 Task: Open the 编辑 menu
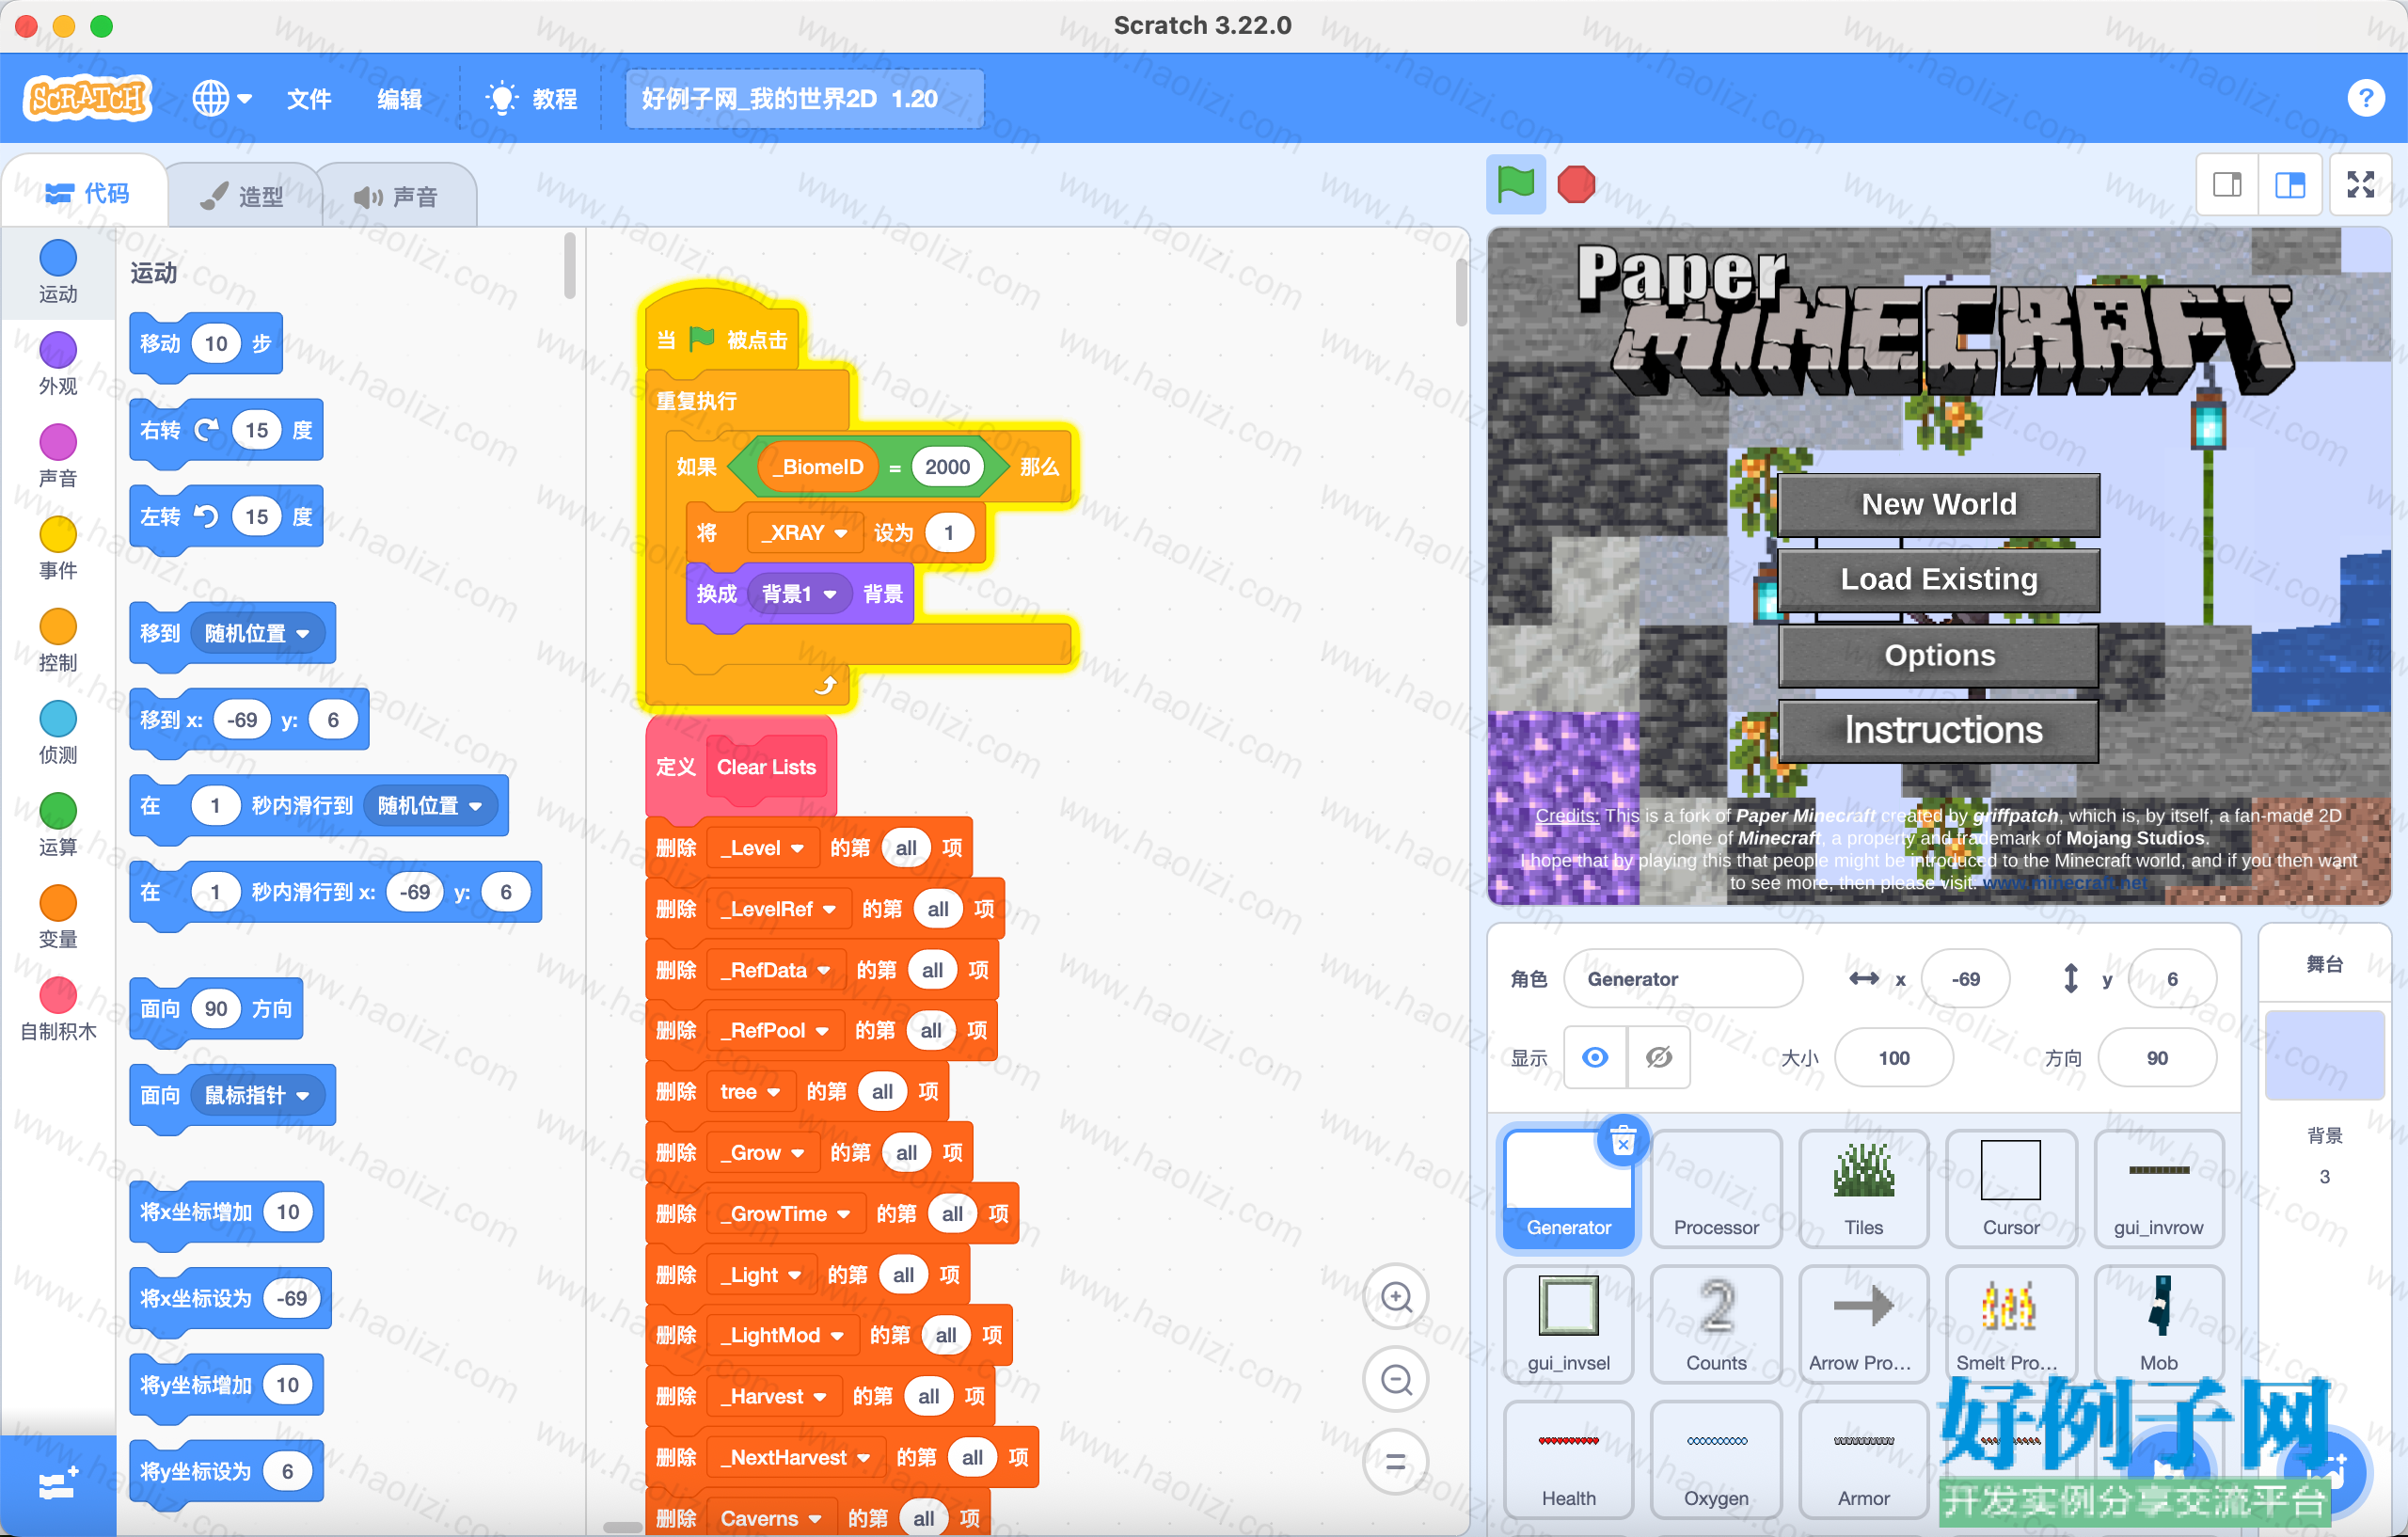tap(399, 98)
